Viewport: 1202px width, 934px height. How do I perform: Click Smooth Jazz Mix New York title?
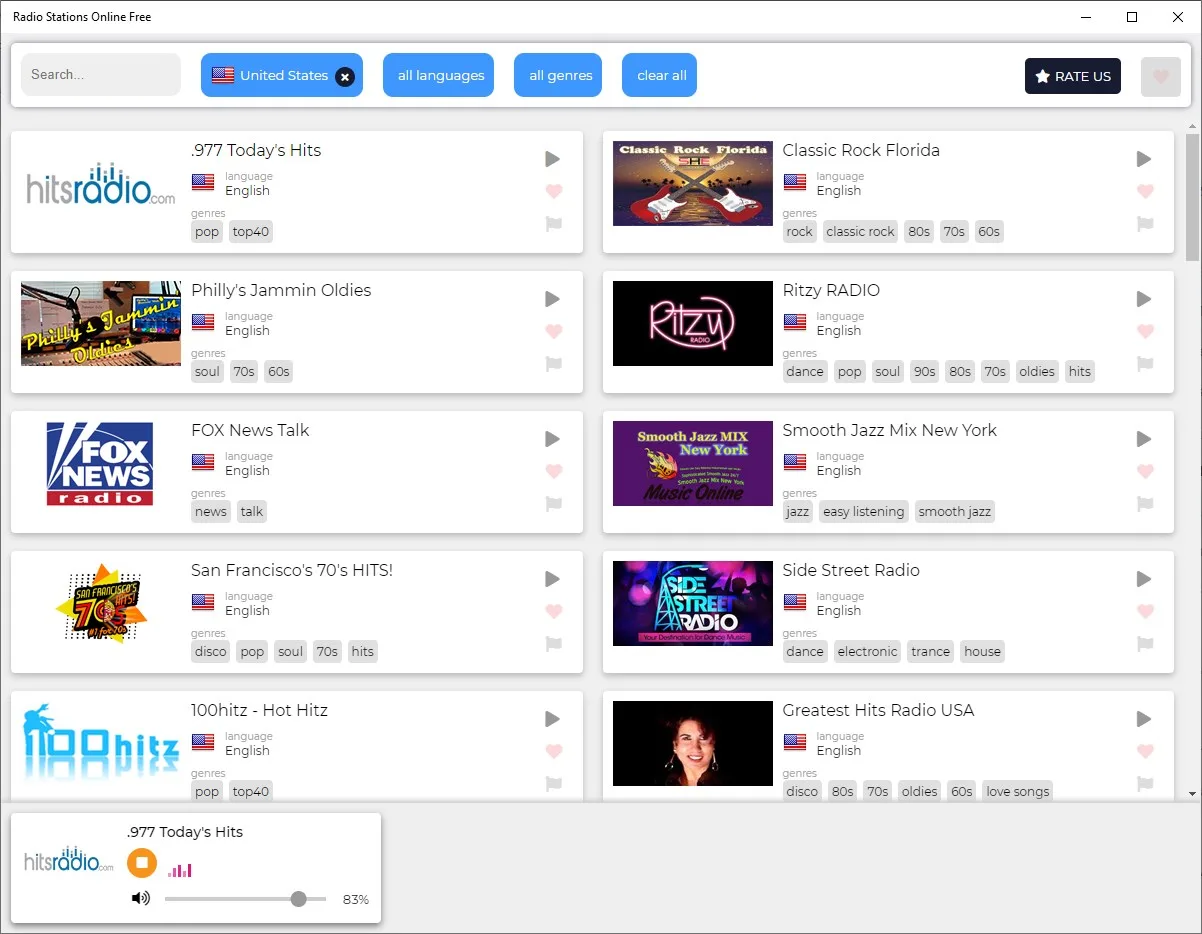point(890,430)
